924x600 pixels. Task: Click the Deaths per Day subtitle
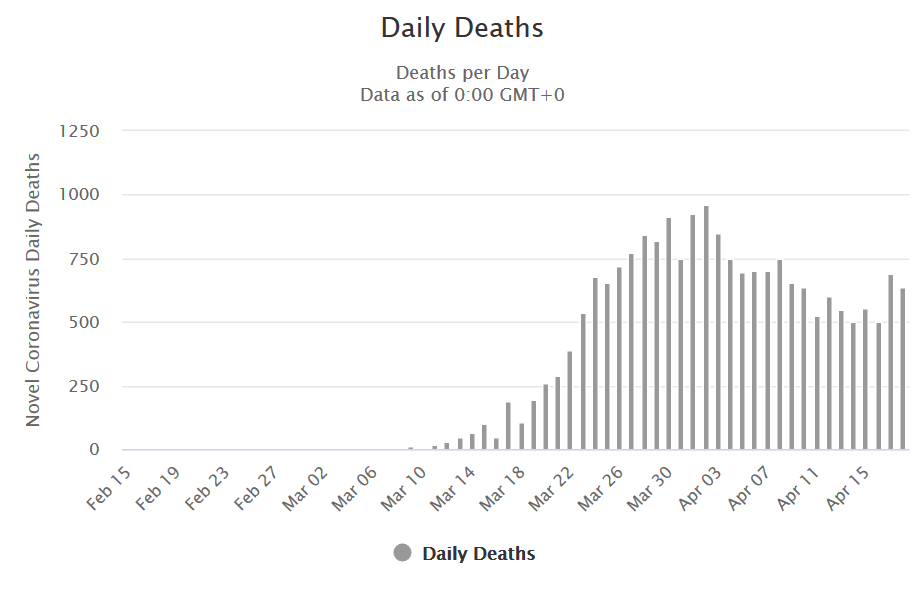462,73
